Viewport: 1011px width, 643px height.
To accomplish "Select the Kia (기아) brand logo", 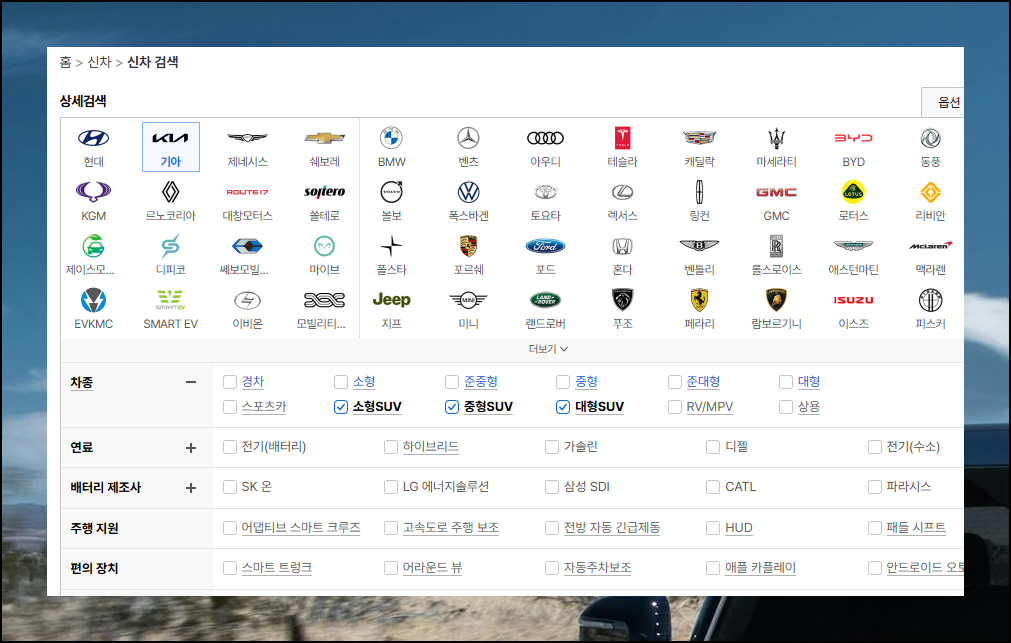I will (170, 138).
